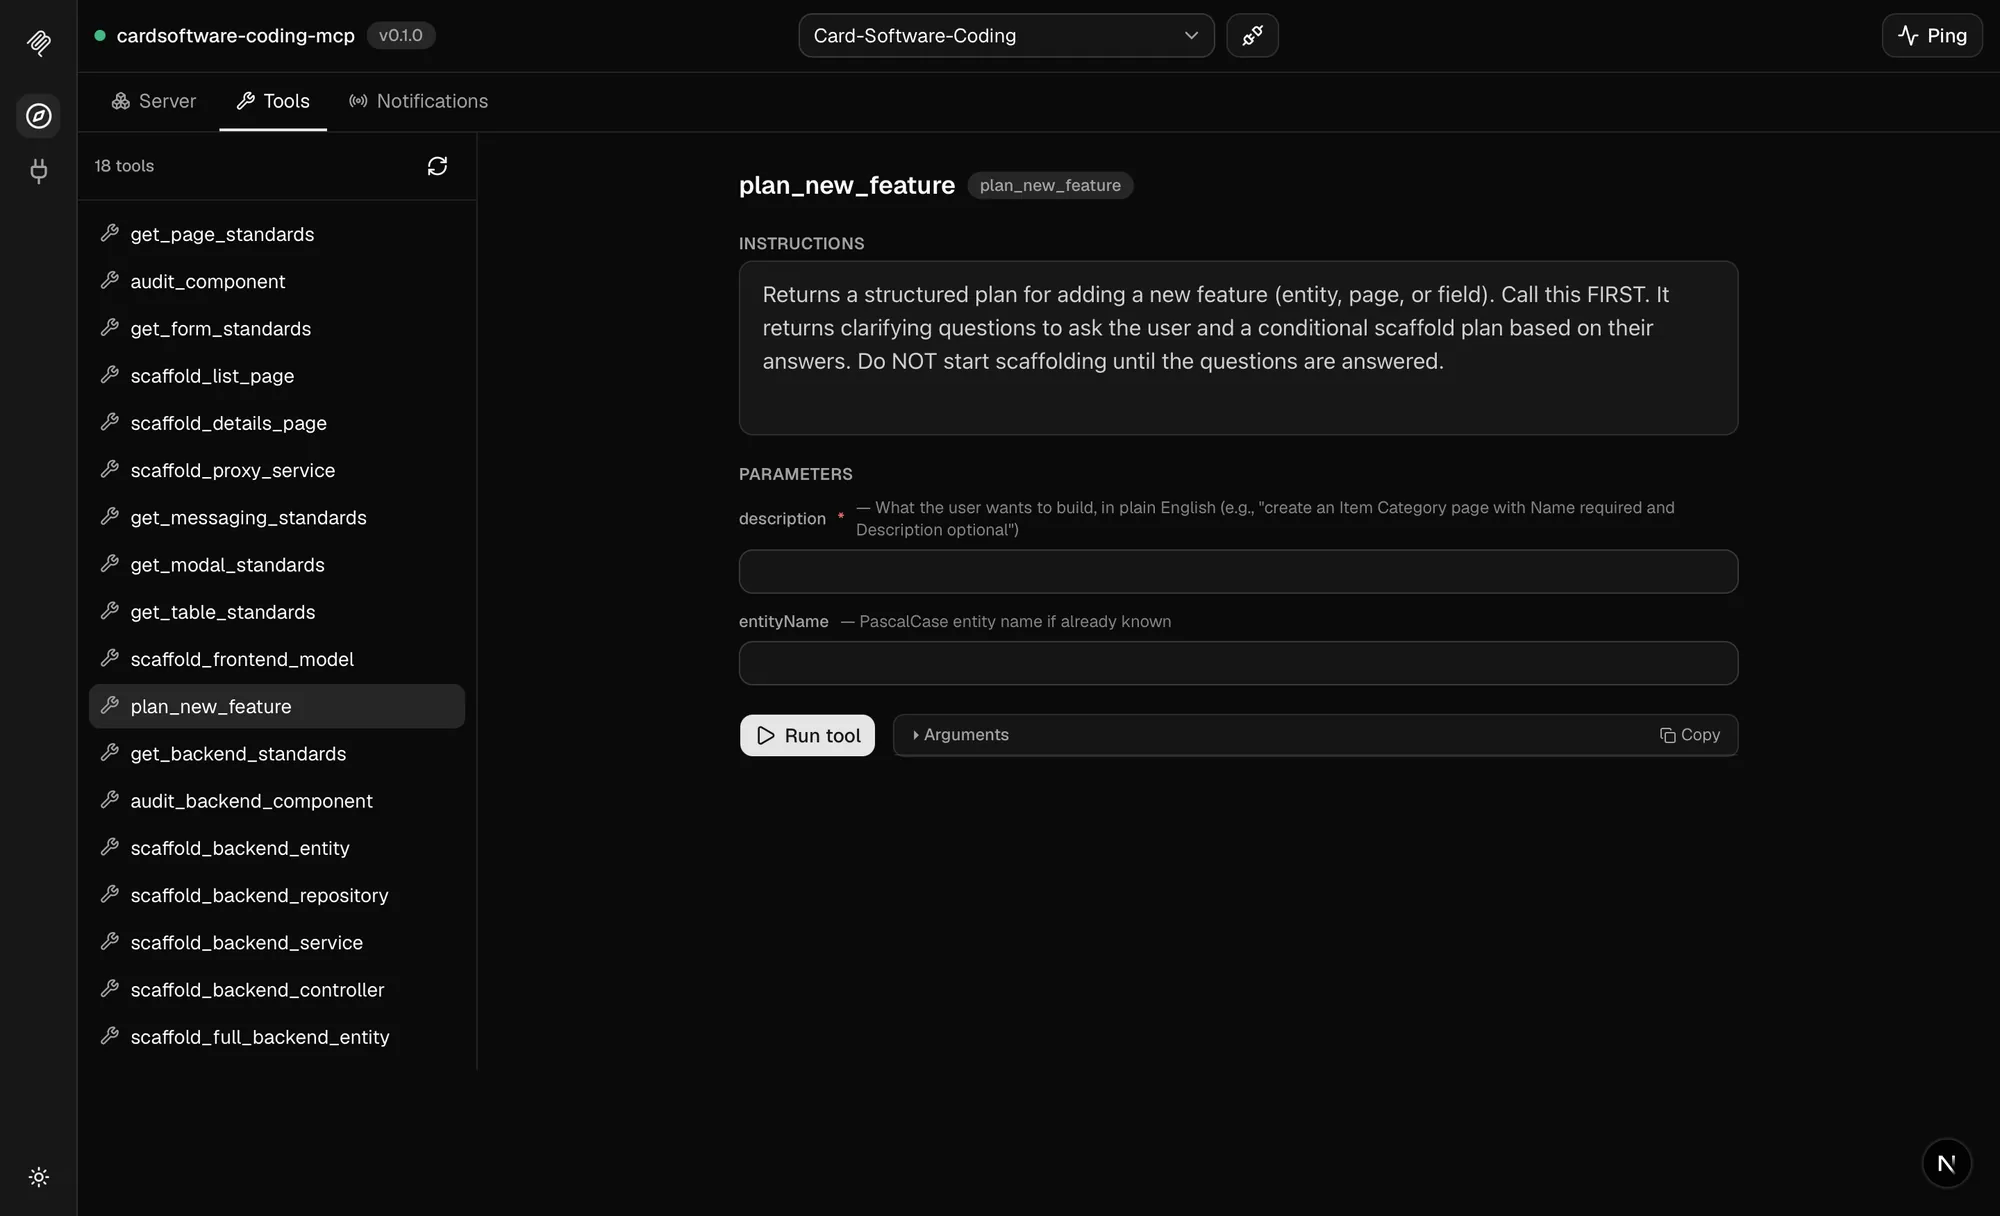Click the instructions text box
The width and height of the screenshot is (2000, 1216).
click(1238, 348)
